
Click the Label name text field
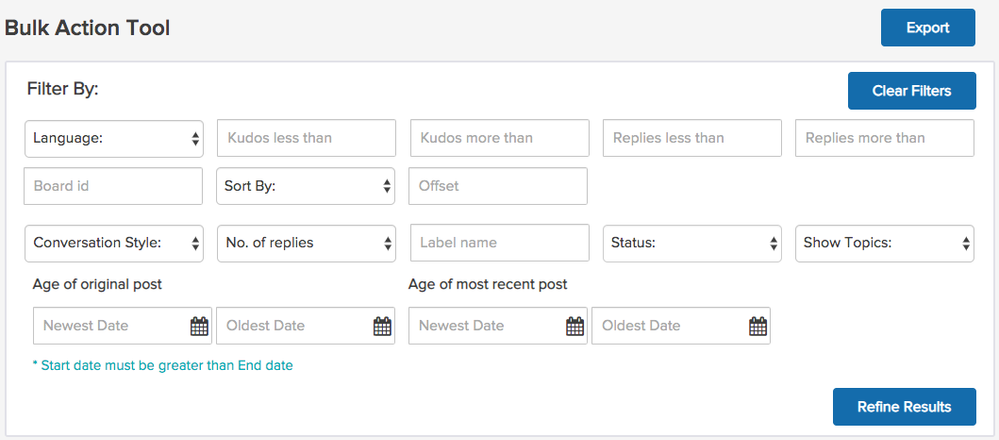point(499,243)
